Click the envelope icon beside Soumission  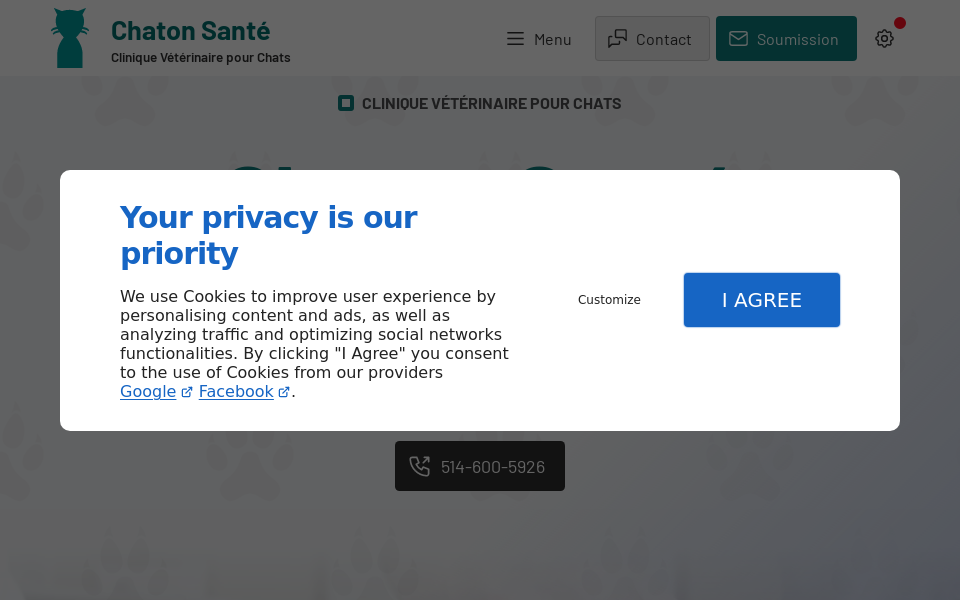tap(738, 39)
